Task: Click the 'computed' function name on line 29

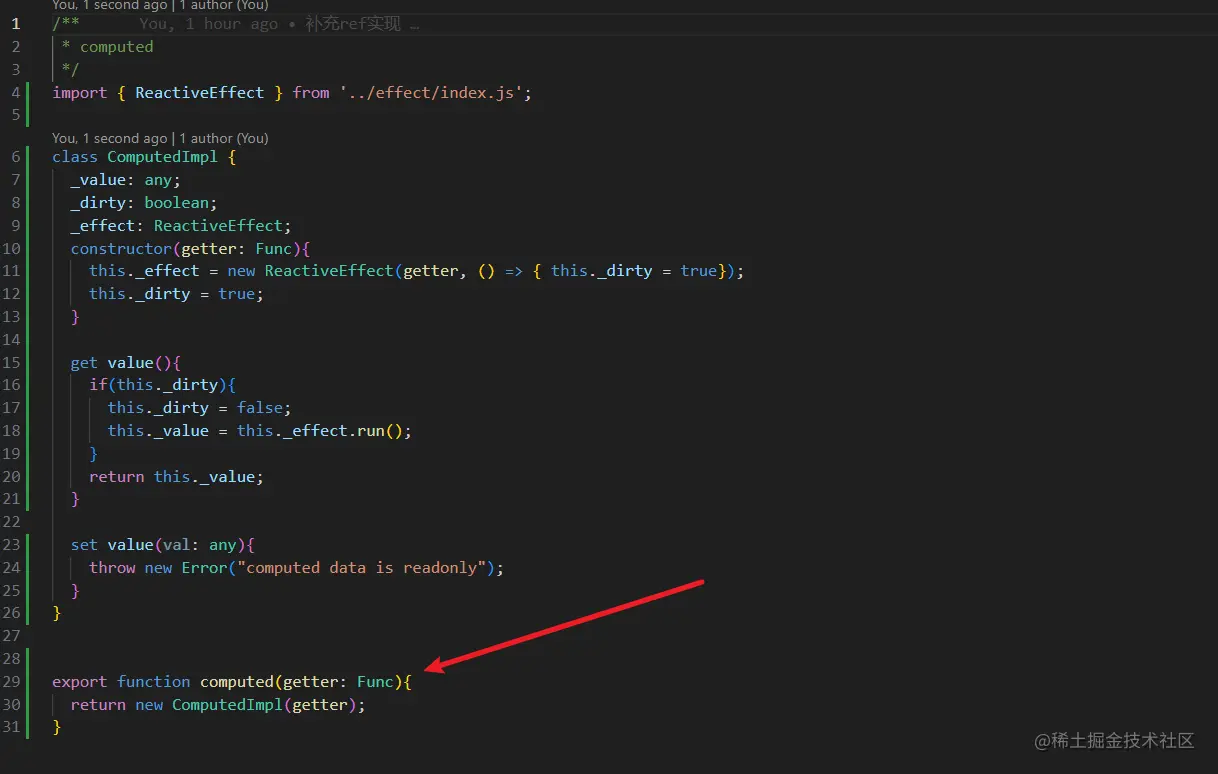Action: (237, 682)
